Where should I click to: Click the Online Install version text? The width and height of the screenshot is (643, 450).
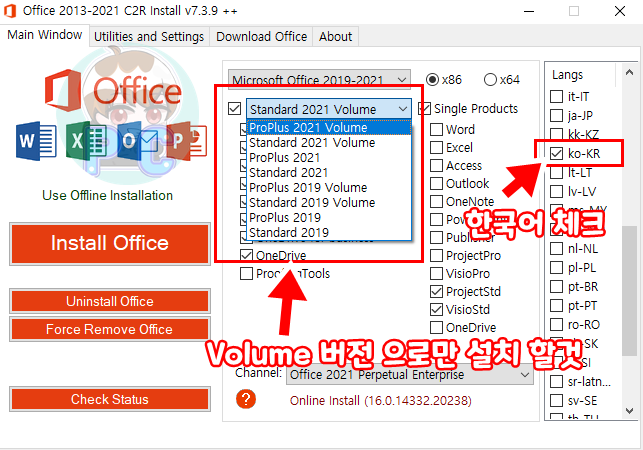click(381, 400)
